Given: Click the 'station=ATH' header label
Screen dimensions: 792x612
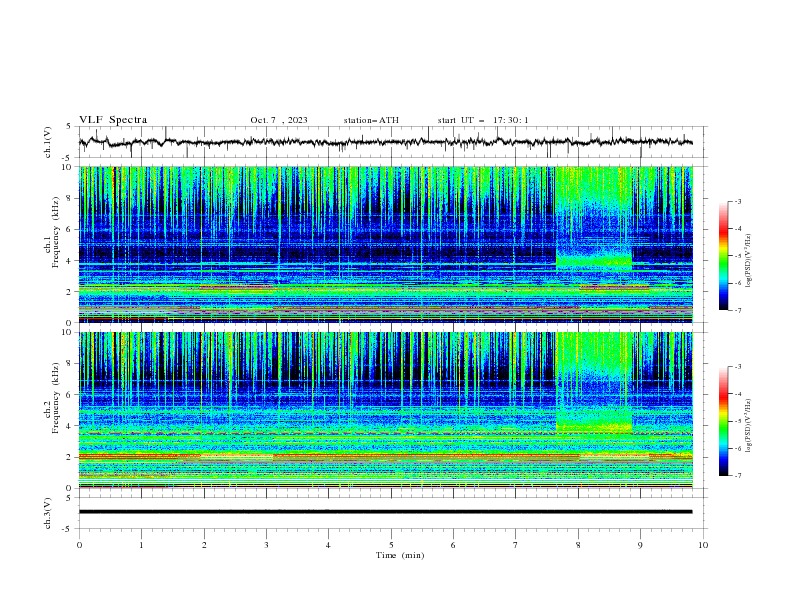Looking at the screenshot, I should click(x=371, y=120).
